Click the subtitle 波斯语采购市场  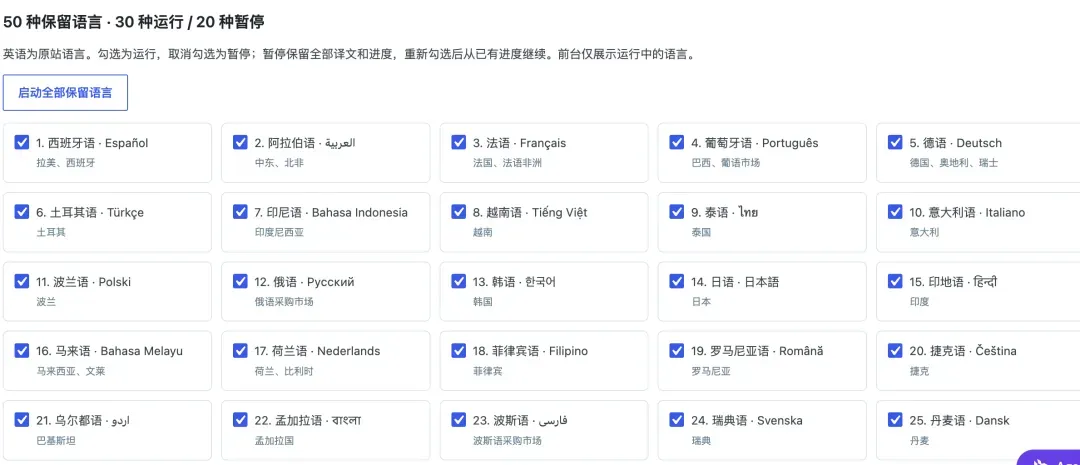[507, 440]
